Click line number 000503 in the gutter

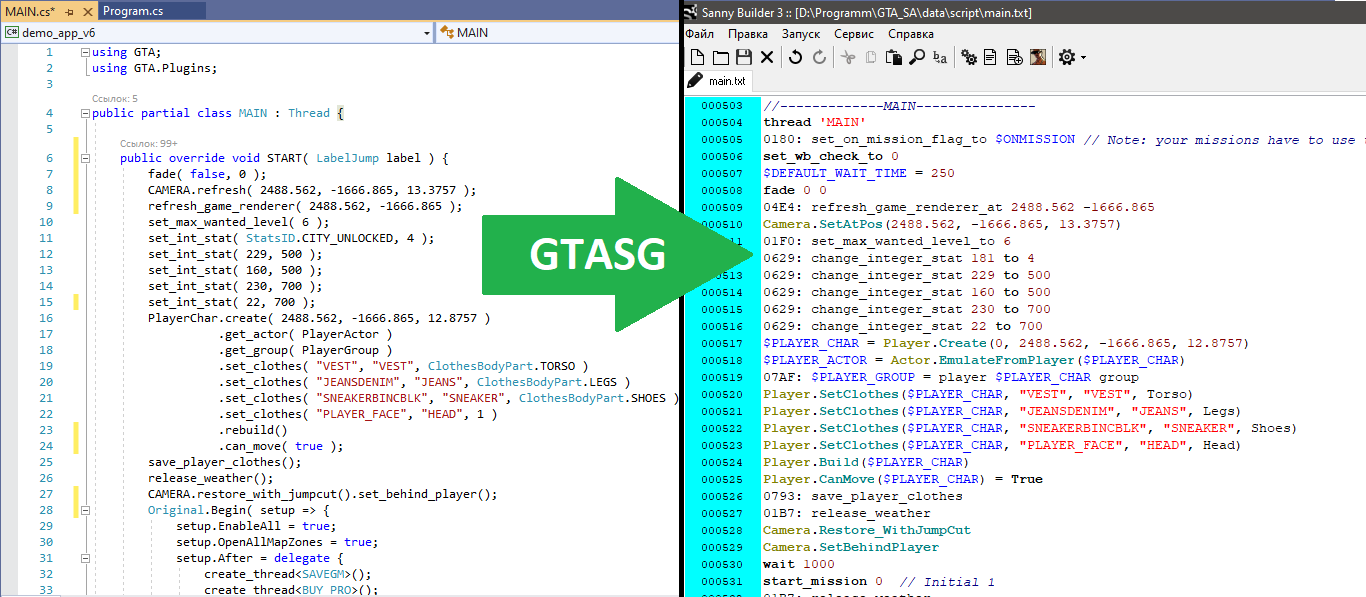(722, 106)
